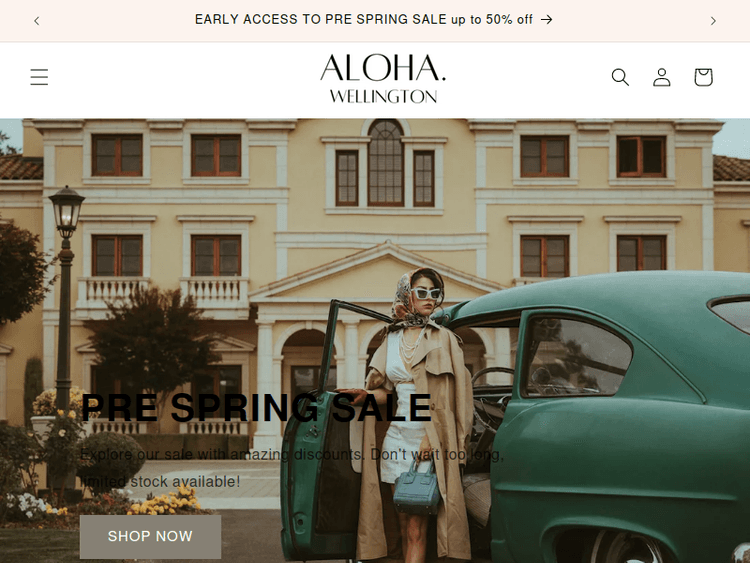Viewport: 750px width, 563px height.
Task: Click the SHOP NOW button
Action: 150,536
